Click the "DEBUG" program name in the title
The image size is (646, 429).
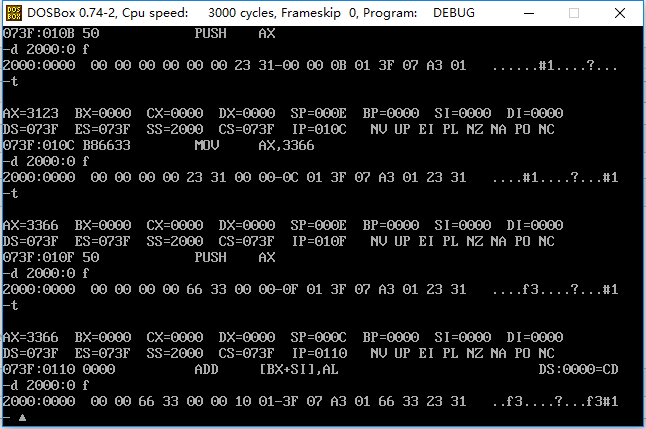[454, 13]
